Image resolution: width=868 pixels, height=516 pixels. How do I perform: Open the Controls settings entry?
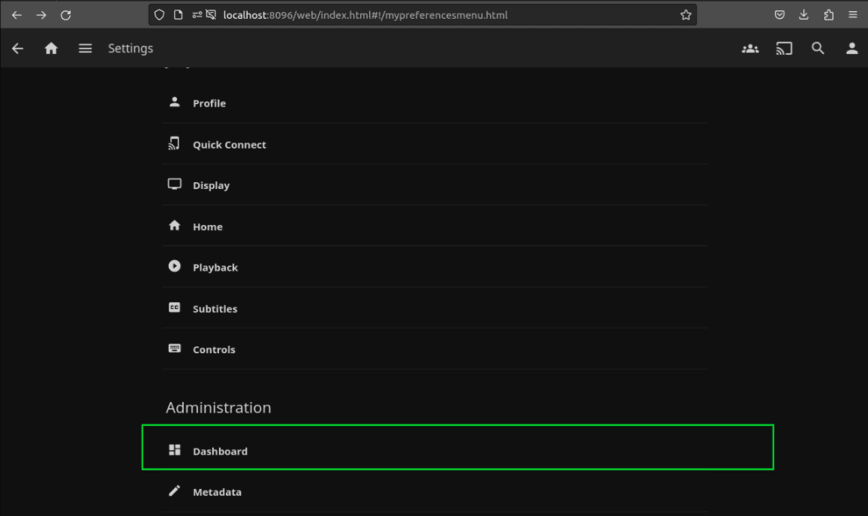[x=435, y=349]
